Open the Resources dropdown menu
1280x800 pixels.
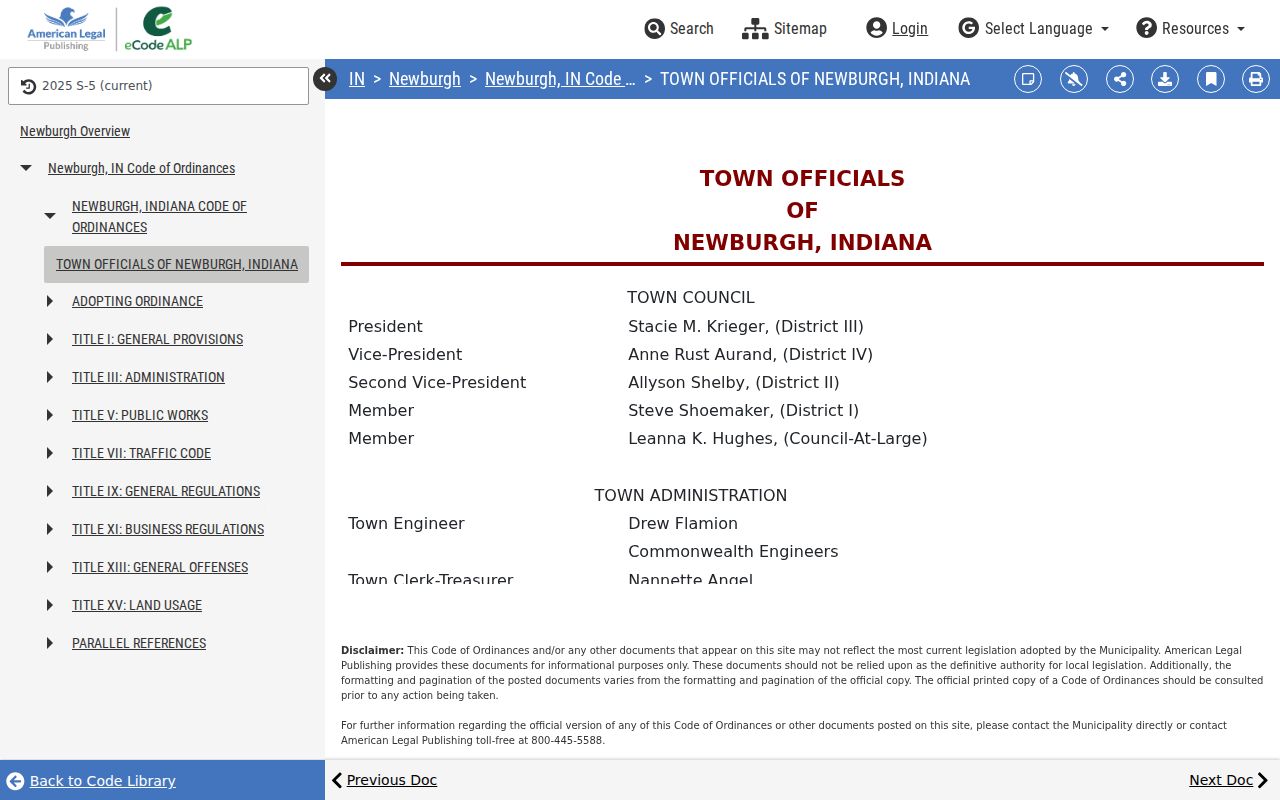click(x=1190, y=29)
